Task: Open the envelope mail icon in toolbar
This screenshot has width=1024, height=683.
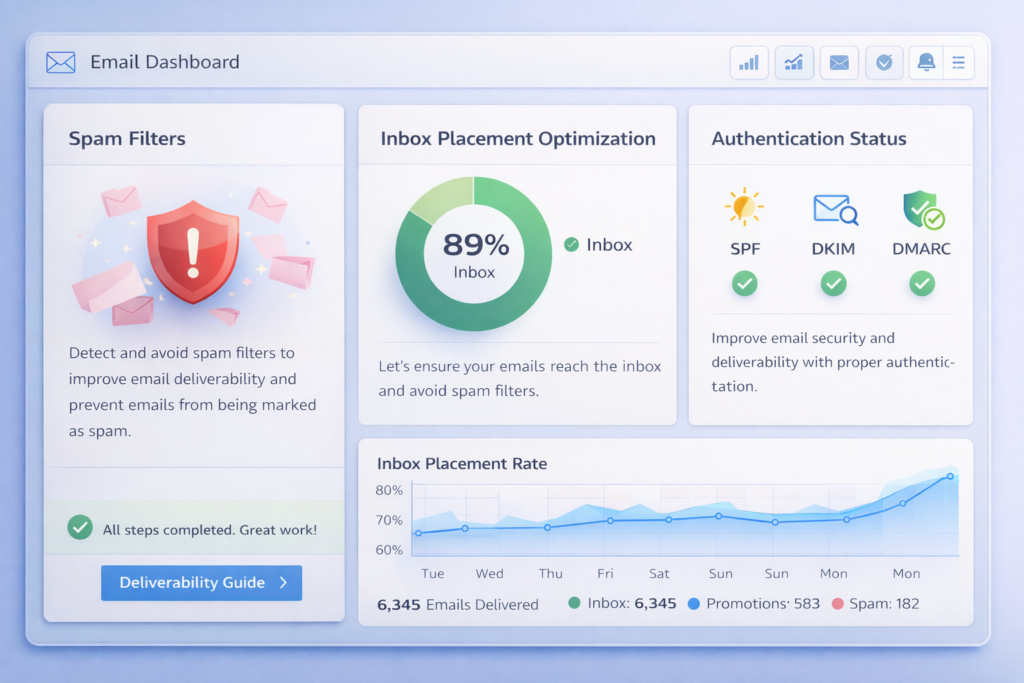Action: pos(839,62)
